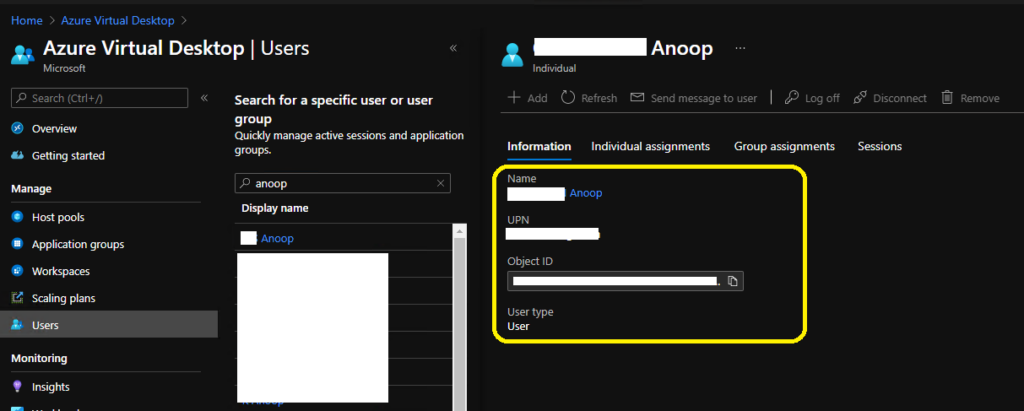The height and width of the screenshot is (411, 1024).
Task: Collapse the Users blade double chevron
Action: pos(453,48)
